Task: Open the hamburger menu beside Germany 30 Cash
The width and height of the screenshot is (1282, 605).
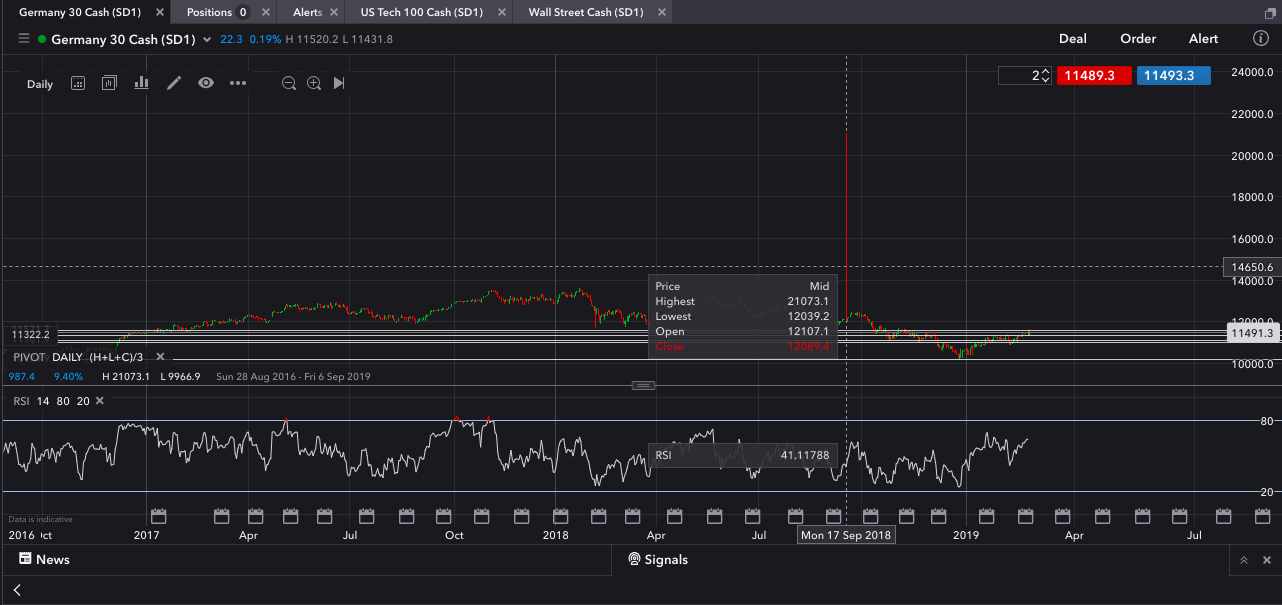Action: [24, 39]
